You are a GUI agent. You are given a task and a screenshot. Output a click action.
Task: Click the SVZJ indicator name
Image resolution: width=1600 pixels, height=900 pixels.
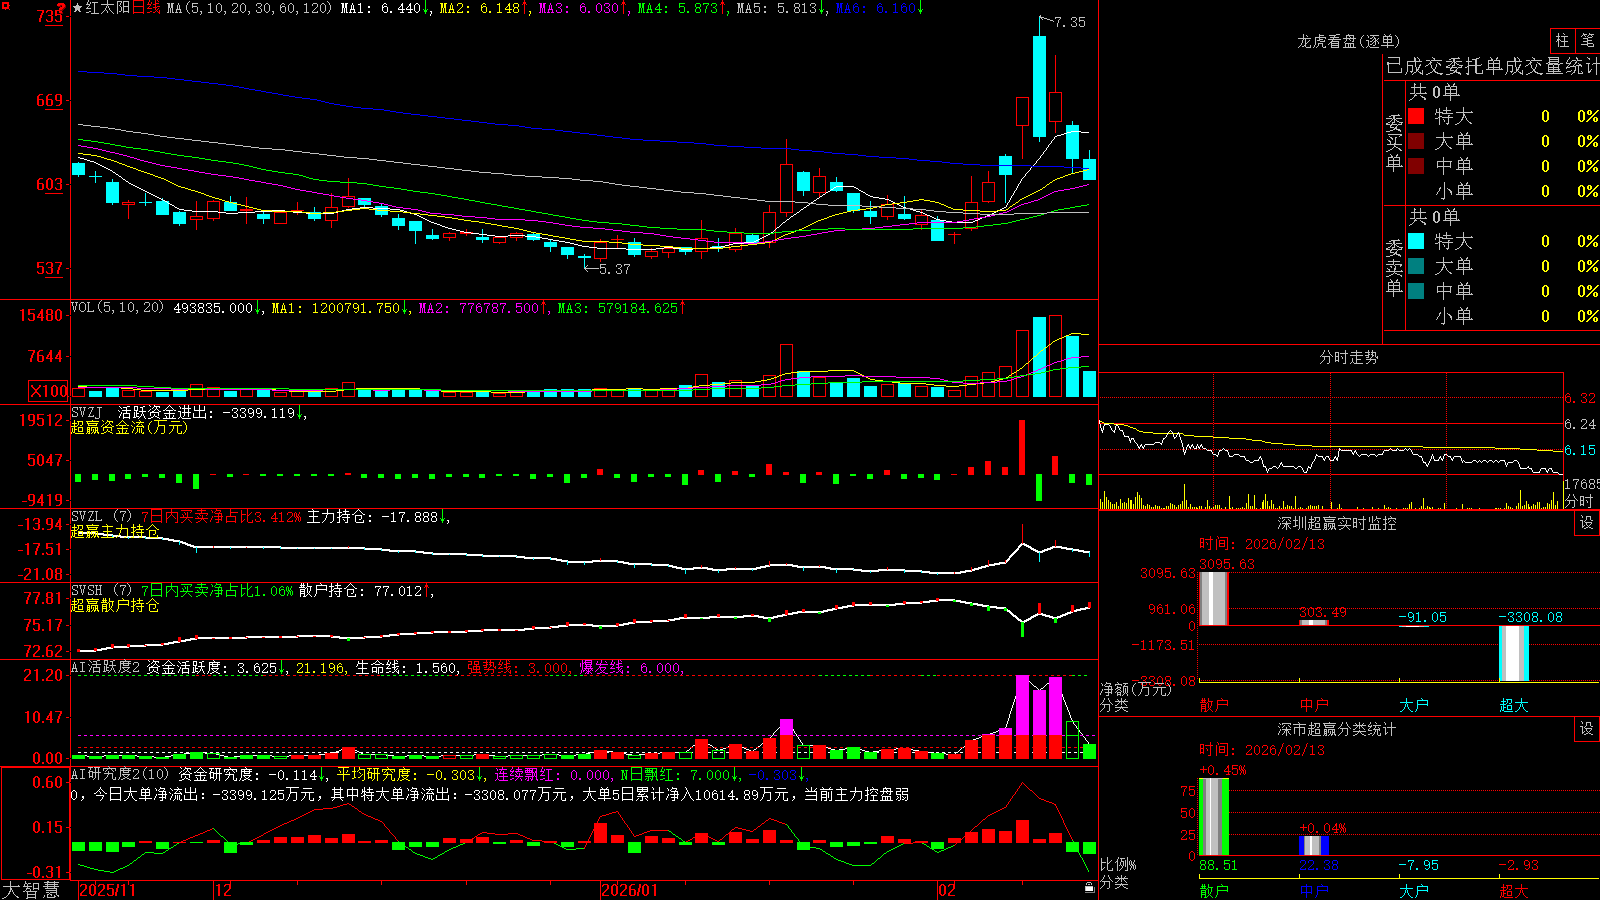coord(87,412)
